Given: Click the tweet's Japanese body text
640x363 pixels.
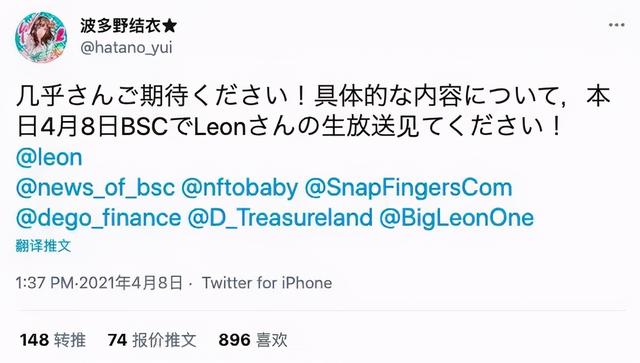Looking at the screenshot, I should pyautogui.click(x=313, y=111).
